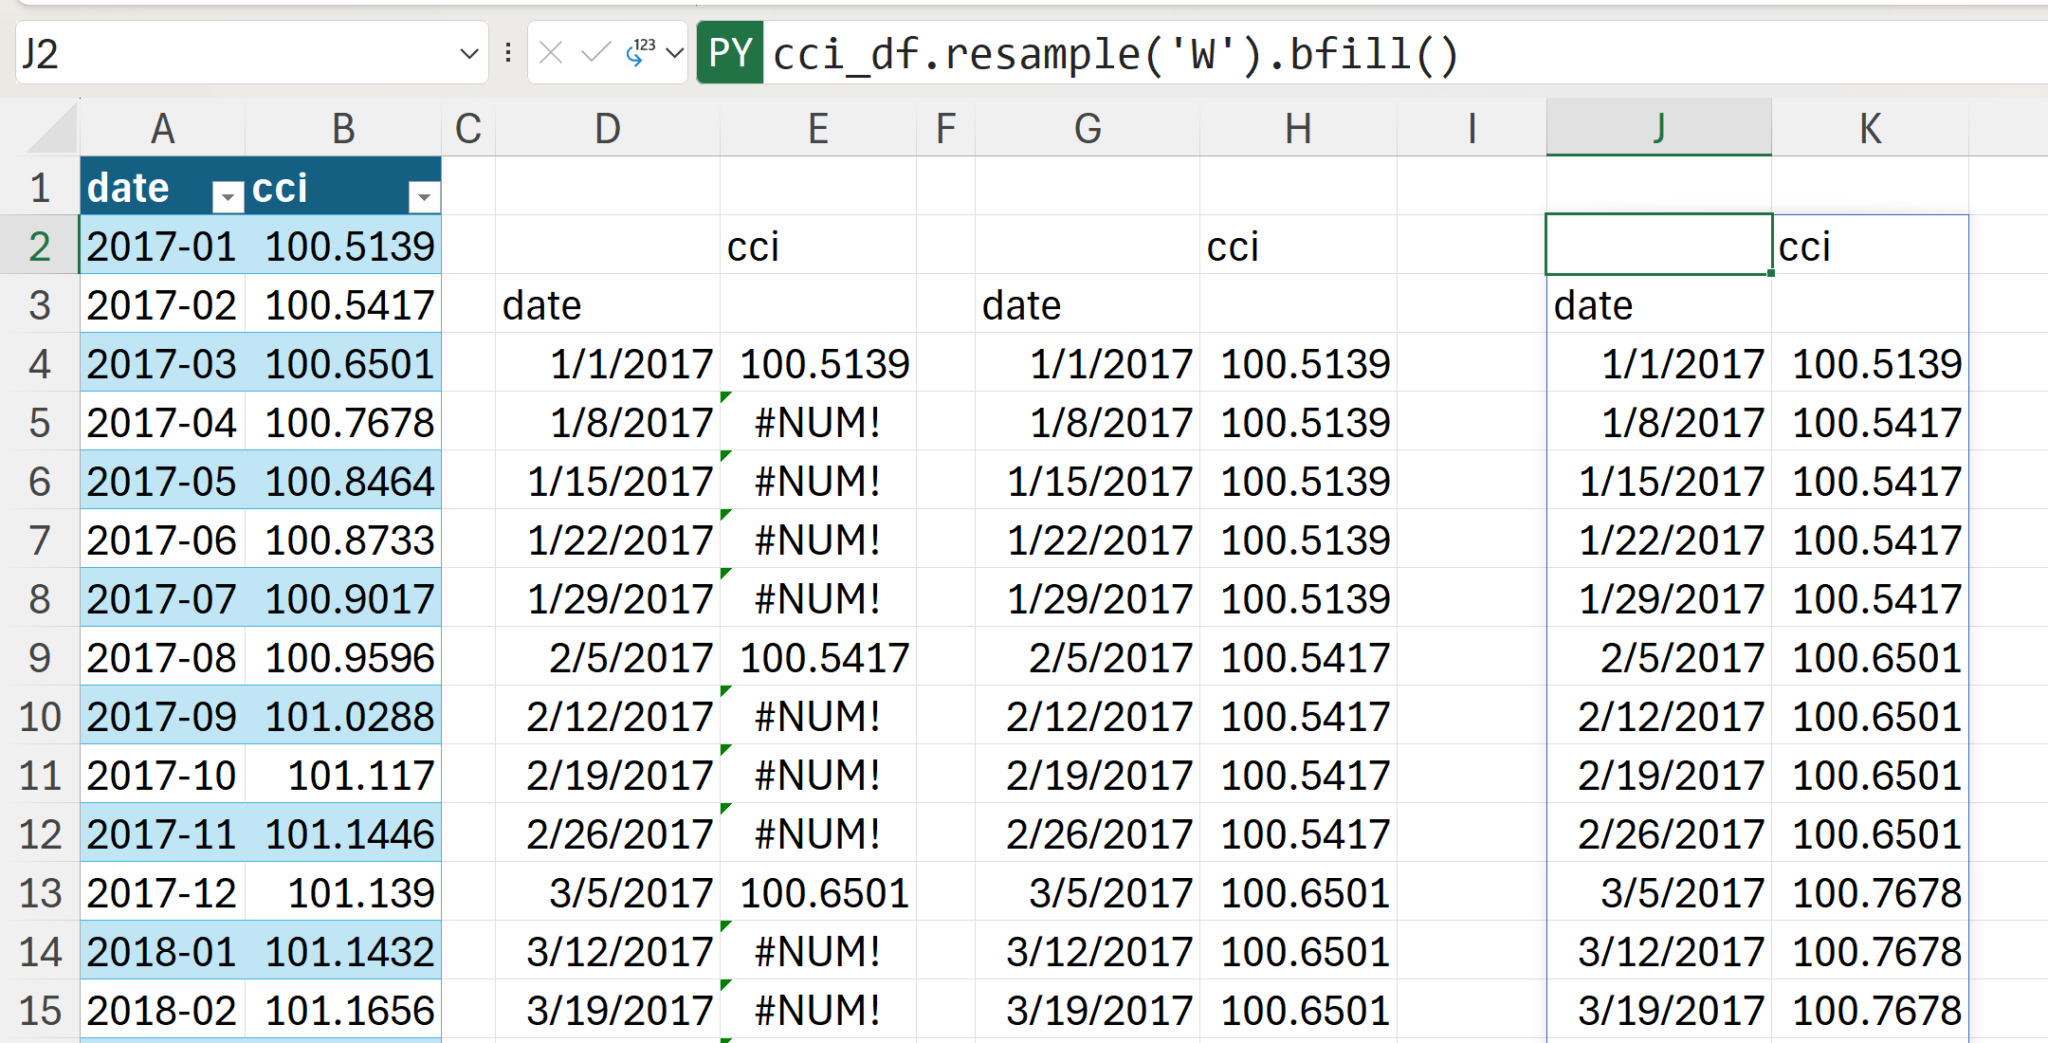Click the Enter checkmark formula icon
2048x1043 pixels.
click(x=595, y=53)
